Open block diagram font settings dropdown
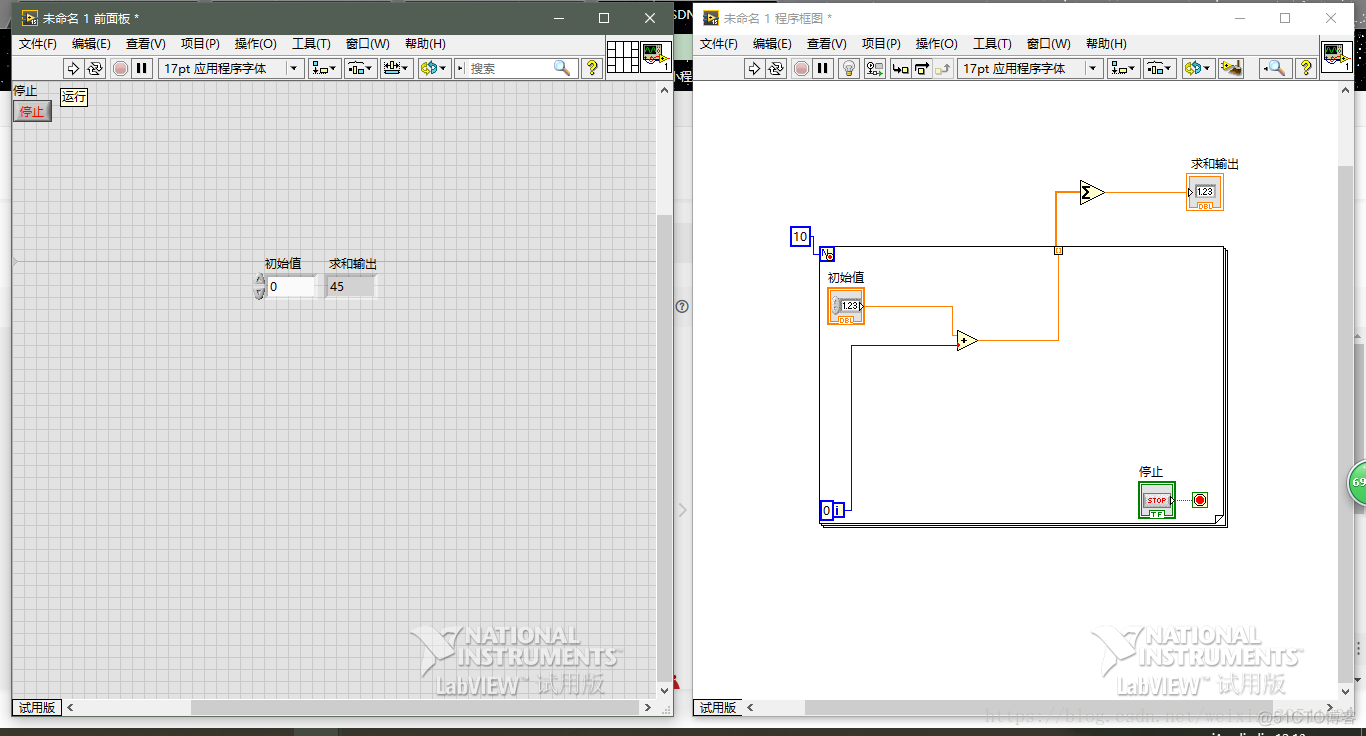This screenshot has height=736, width=1366. [x=1030, y=68]
